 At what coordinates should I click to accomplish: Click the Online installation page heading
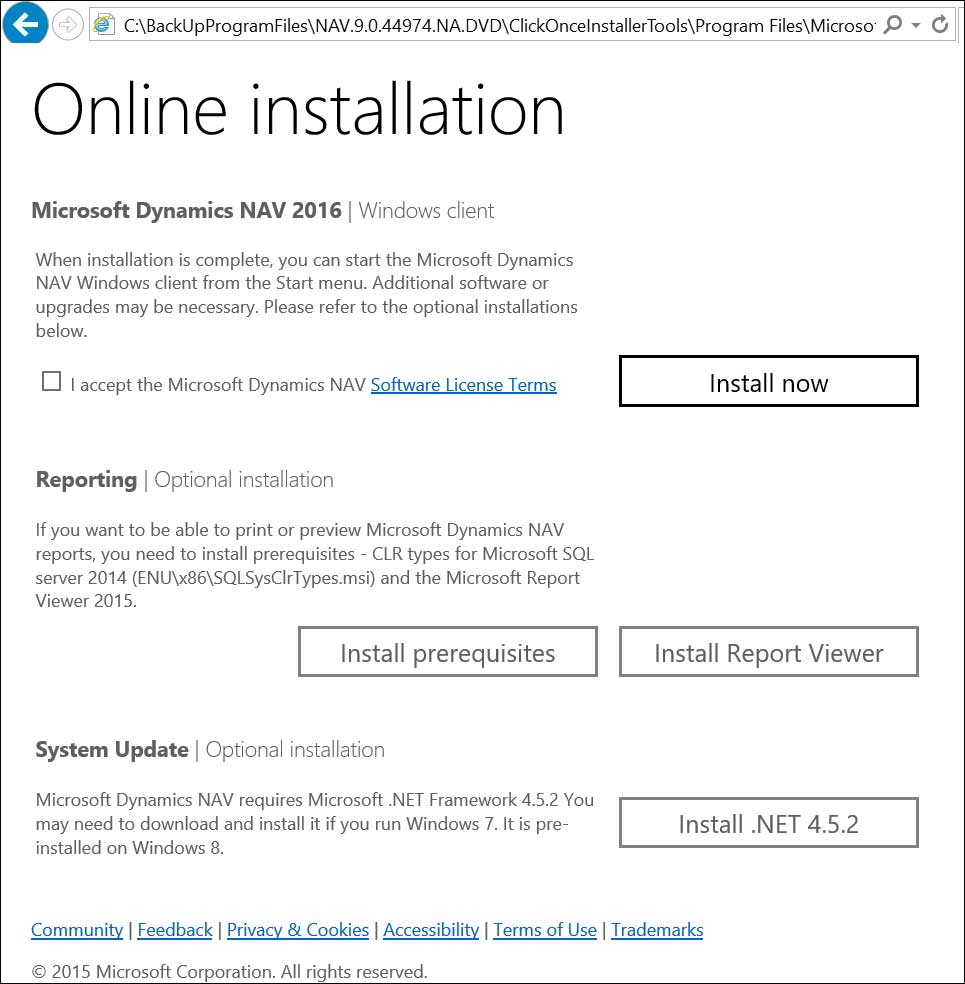299,110
